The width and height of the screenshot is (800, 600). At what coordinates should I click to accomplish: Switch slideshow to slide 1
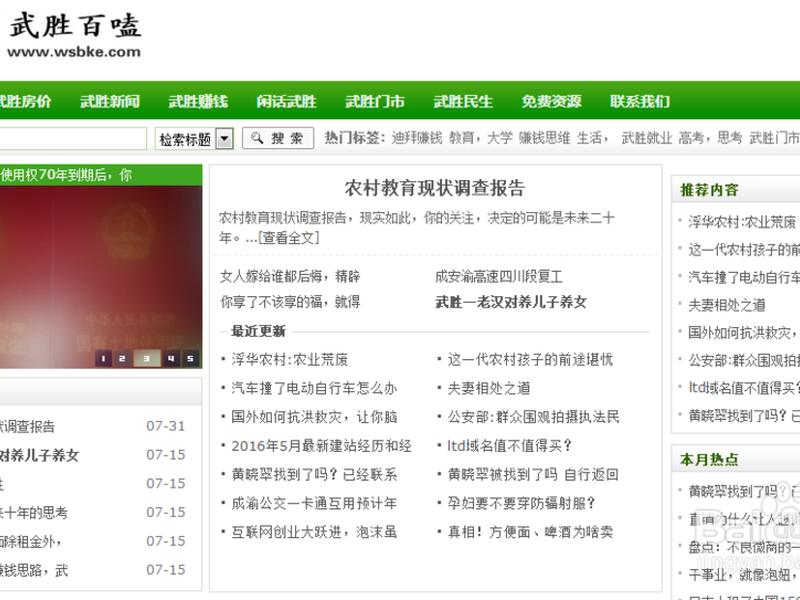(x=104, y=359)
